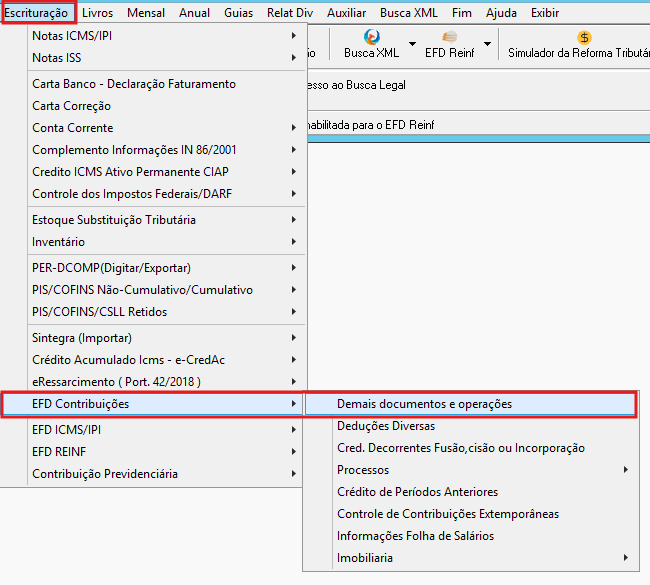Open the Ajuda menu
The width and height of the screenshot is (650, 585).
coord(501,13)
